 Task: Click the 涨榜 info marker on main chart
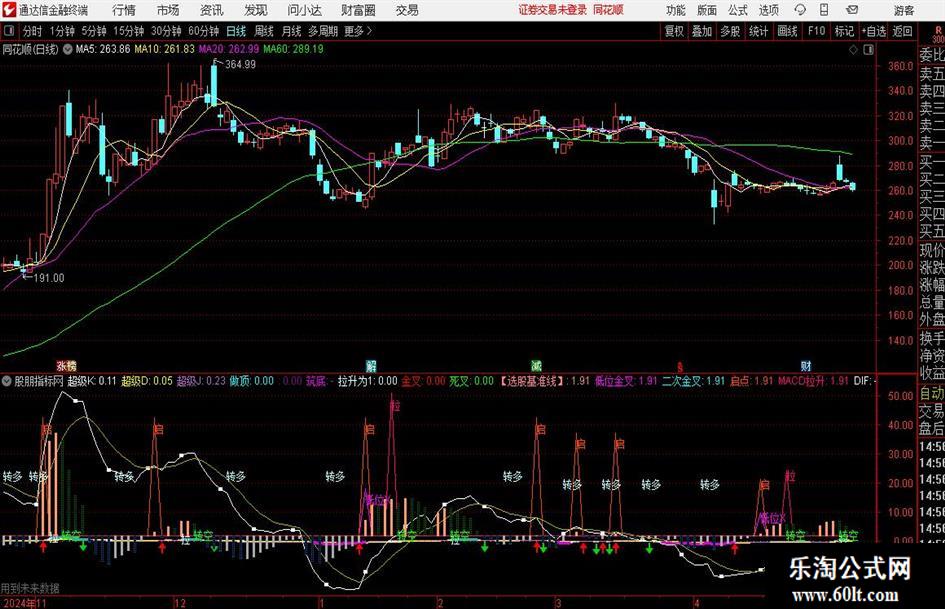tap(67, 365)
